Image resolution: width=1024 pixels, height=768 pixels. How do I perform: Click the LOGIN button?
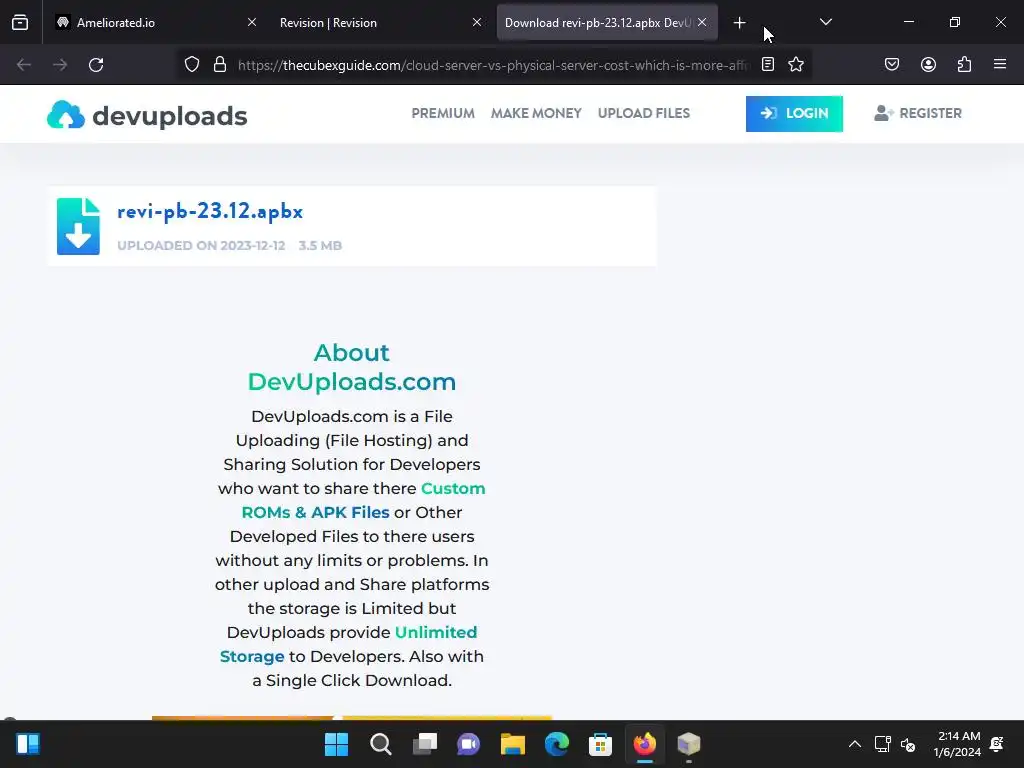pyautogui.click(x=794, y=114)
